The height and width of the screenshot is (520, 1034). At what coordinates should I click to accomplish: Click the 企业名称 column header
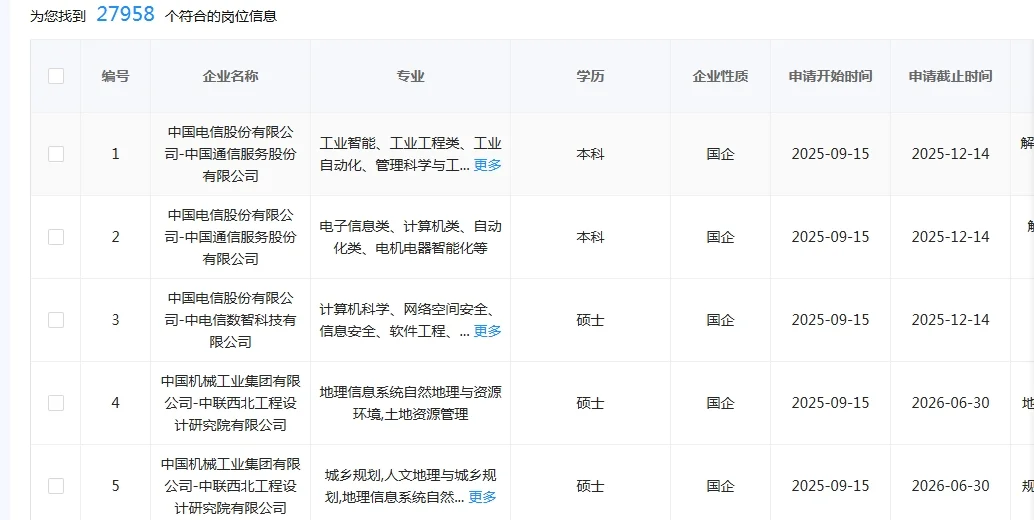[230, 76]
